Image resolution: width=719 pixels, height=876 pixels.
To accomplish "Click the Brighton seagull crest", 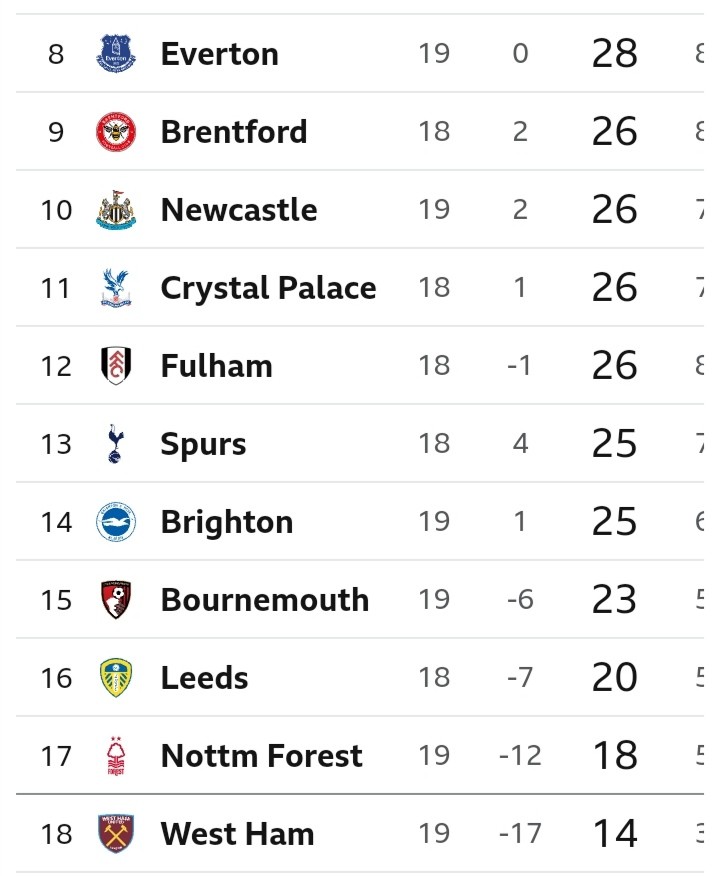I will pos(115,522).
